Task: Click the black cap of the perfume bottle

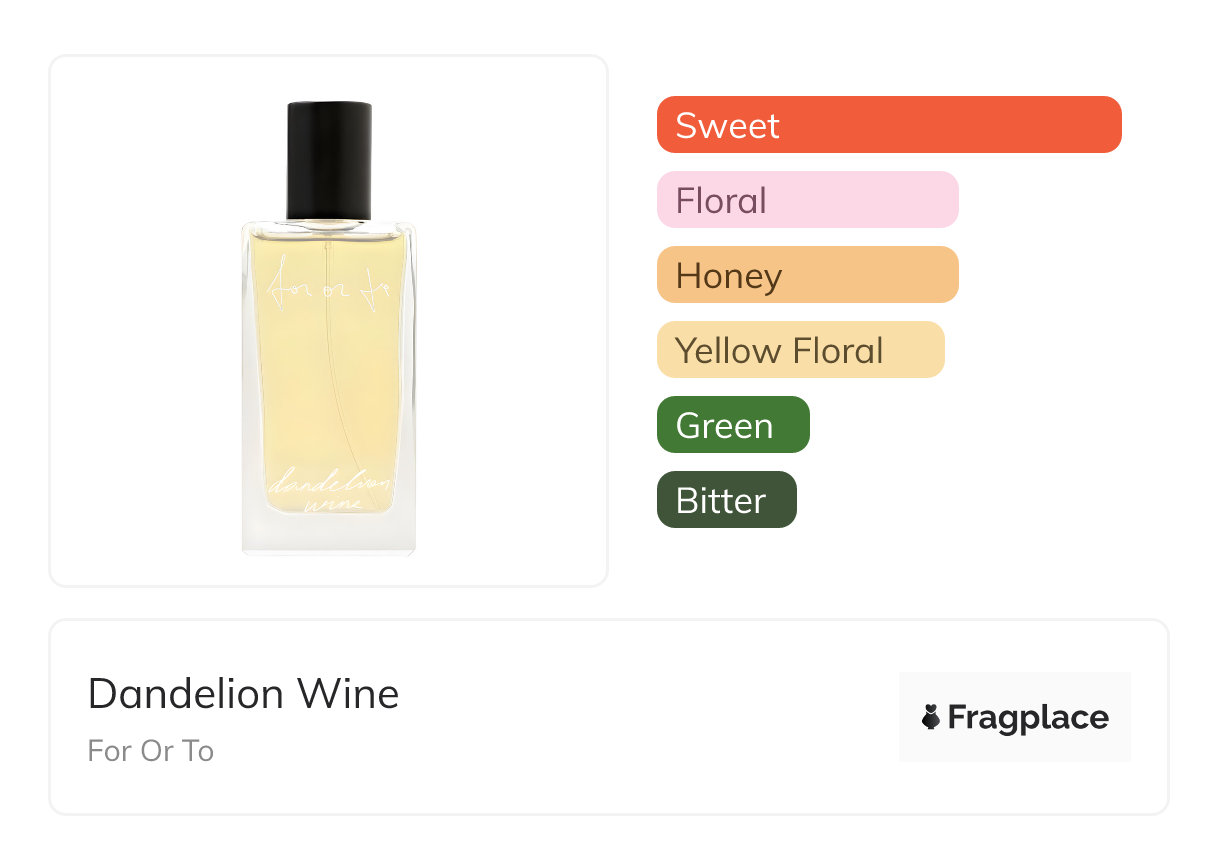Action: tap(329, 160)
